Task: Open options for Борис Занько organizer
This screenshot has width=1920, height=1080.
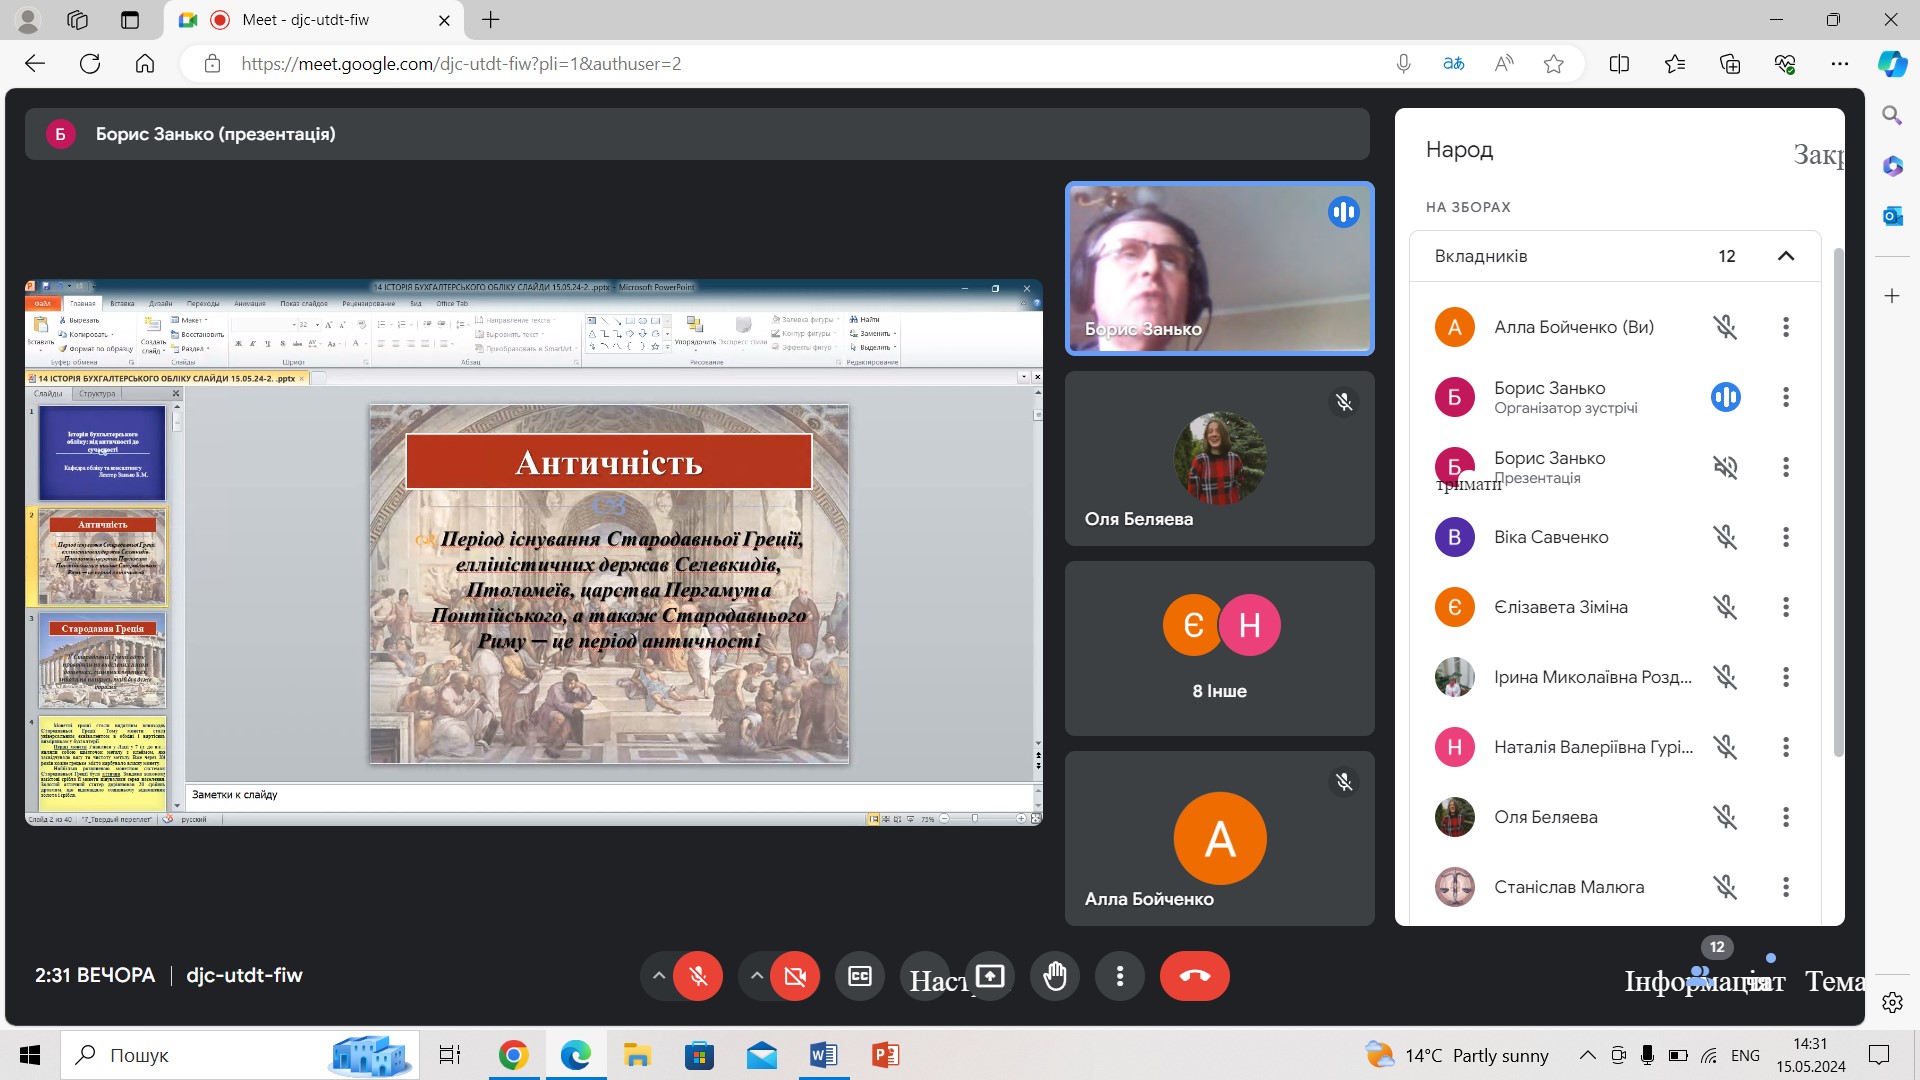Action: (1786, 397)
